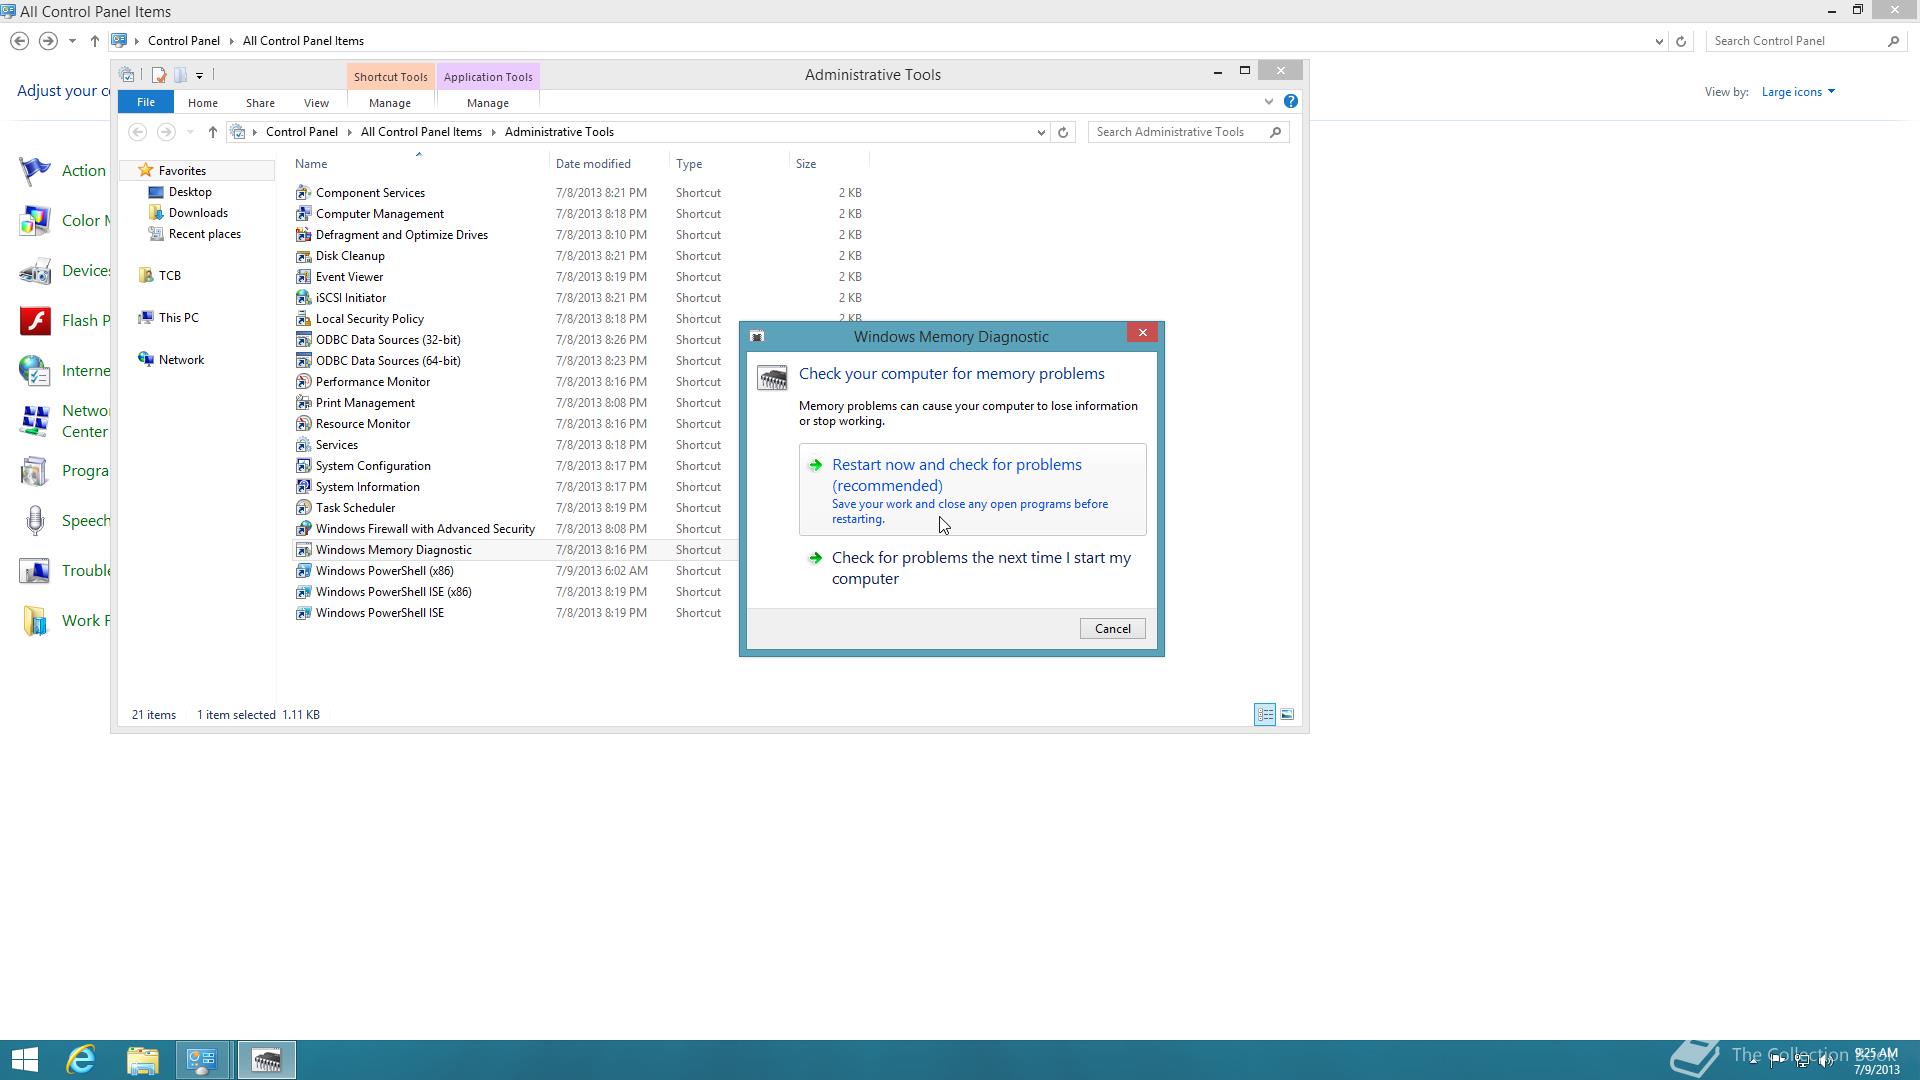Select the Computer Management icon

pyautogui.click(x=303, y=214)
